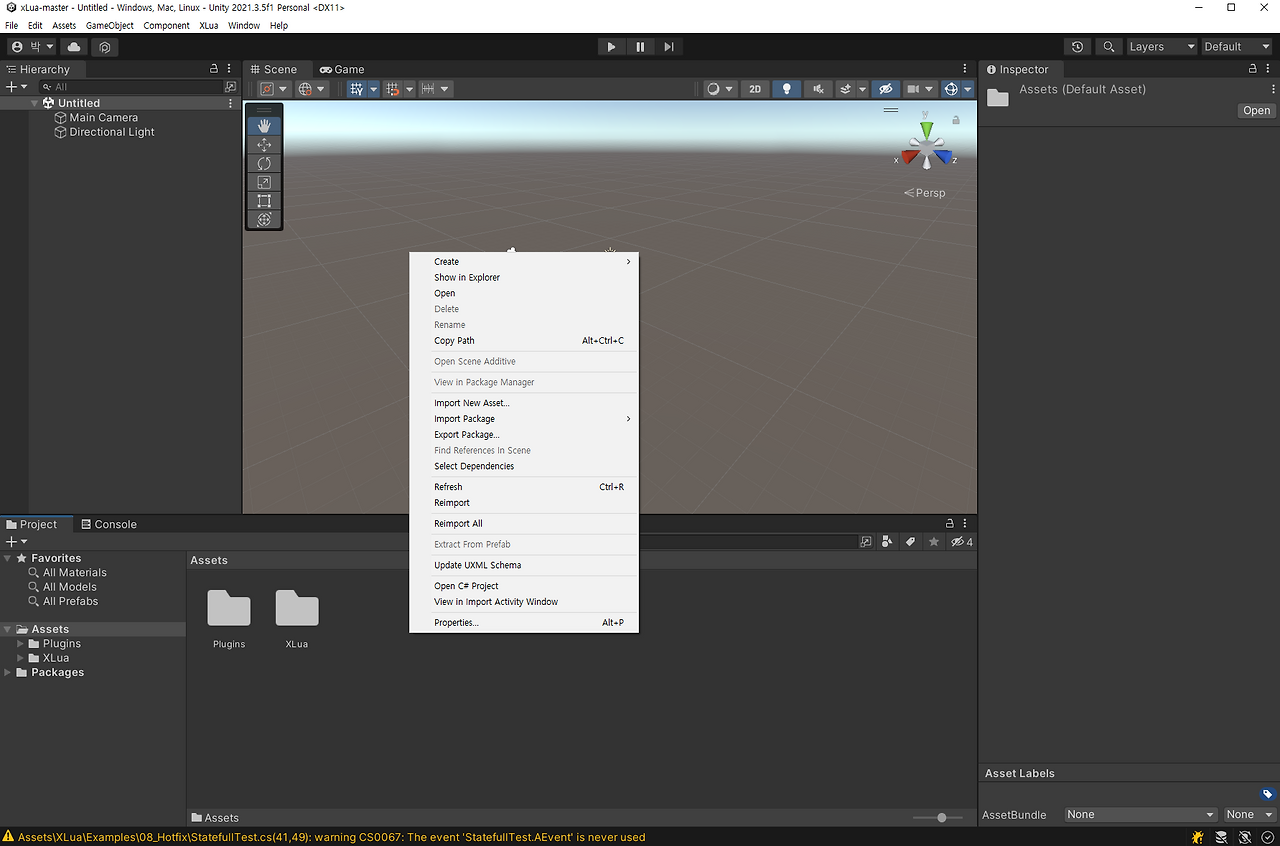Select the Rotate tool

point(264,163)
